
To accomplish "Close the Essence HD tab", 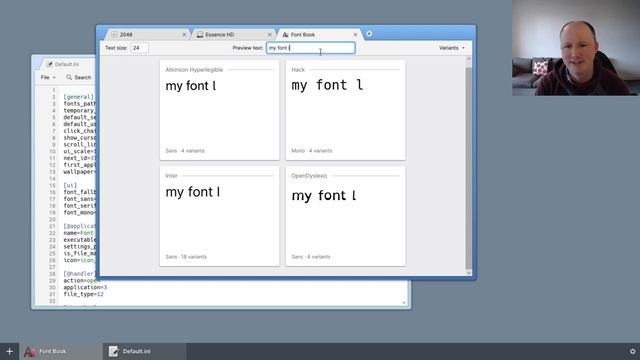I will click(x=269, y=35).
